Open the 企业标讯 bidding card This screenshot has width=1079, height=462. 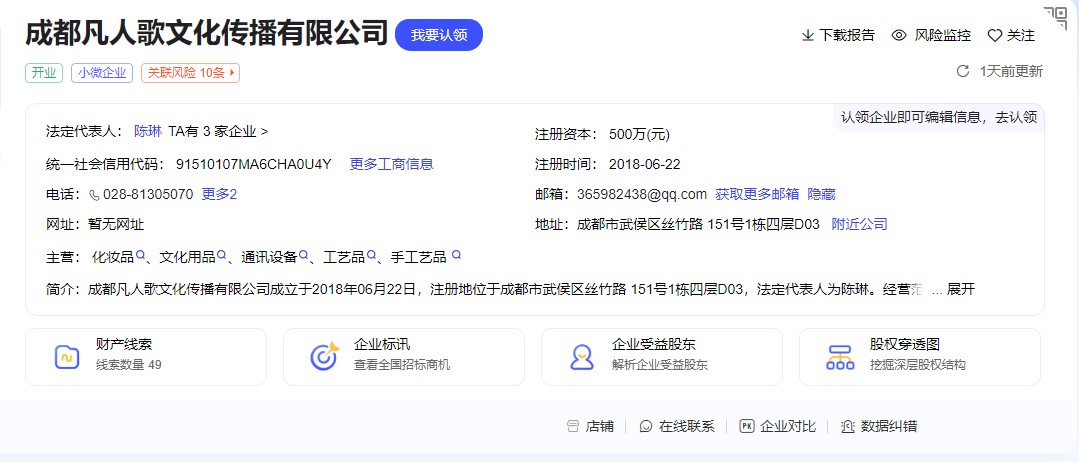[404, 356]
